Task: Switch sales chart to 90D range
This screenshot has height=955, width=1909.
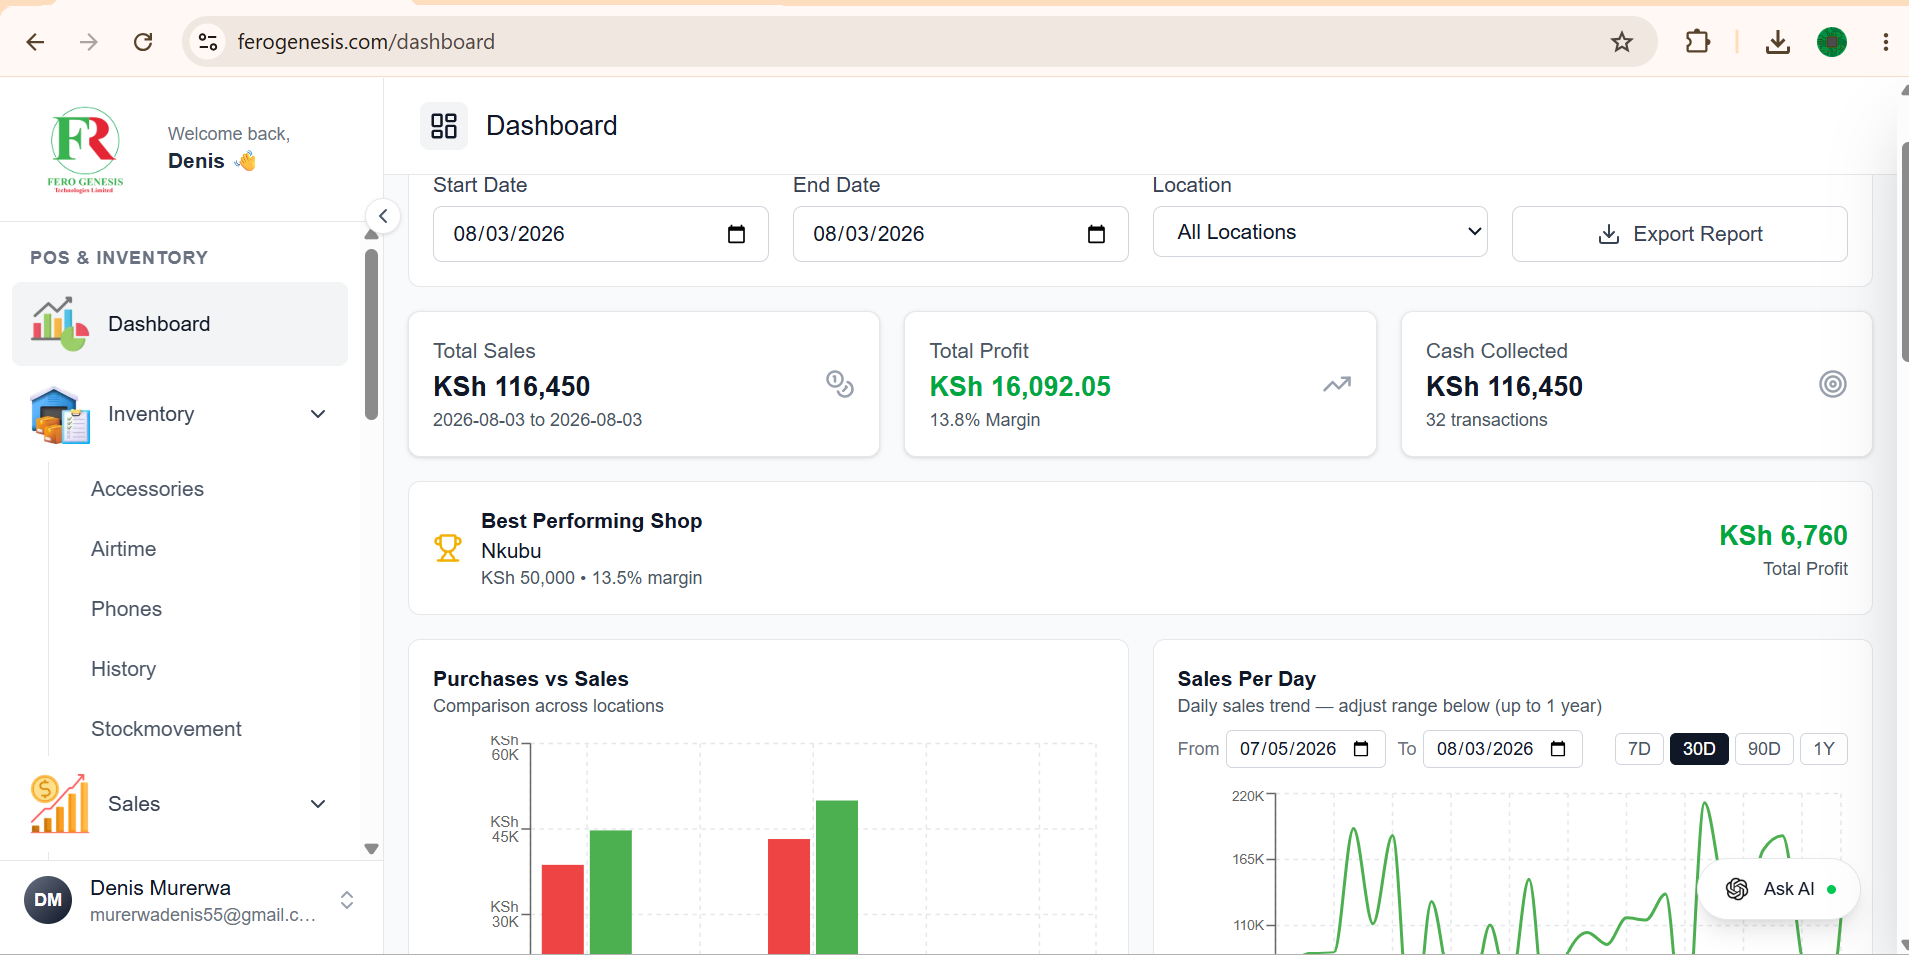Action: tap(1764, 749)
